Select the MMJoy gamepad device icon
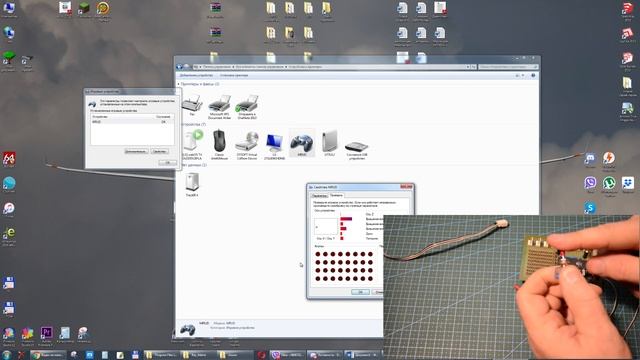 [x=302, y=143]
